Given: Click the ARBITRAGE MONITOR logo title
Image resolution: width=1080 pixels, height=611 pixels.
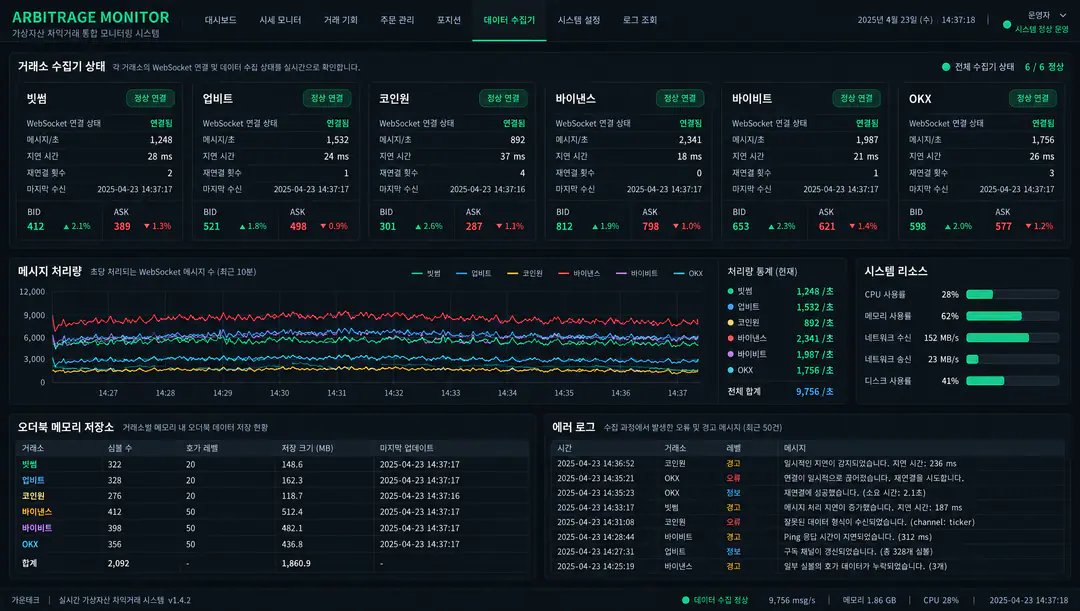Looking at the screenshot, I should pos(90,17).
